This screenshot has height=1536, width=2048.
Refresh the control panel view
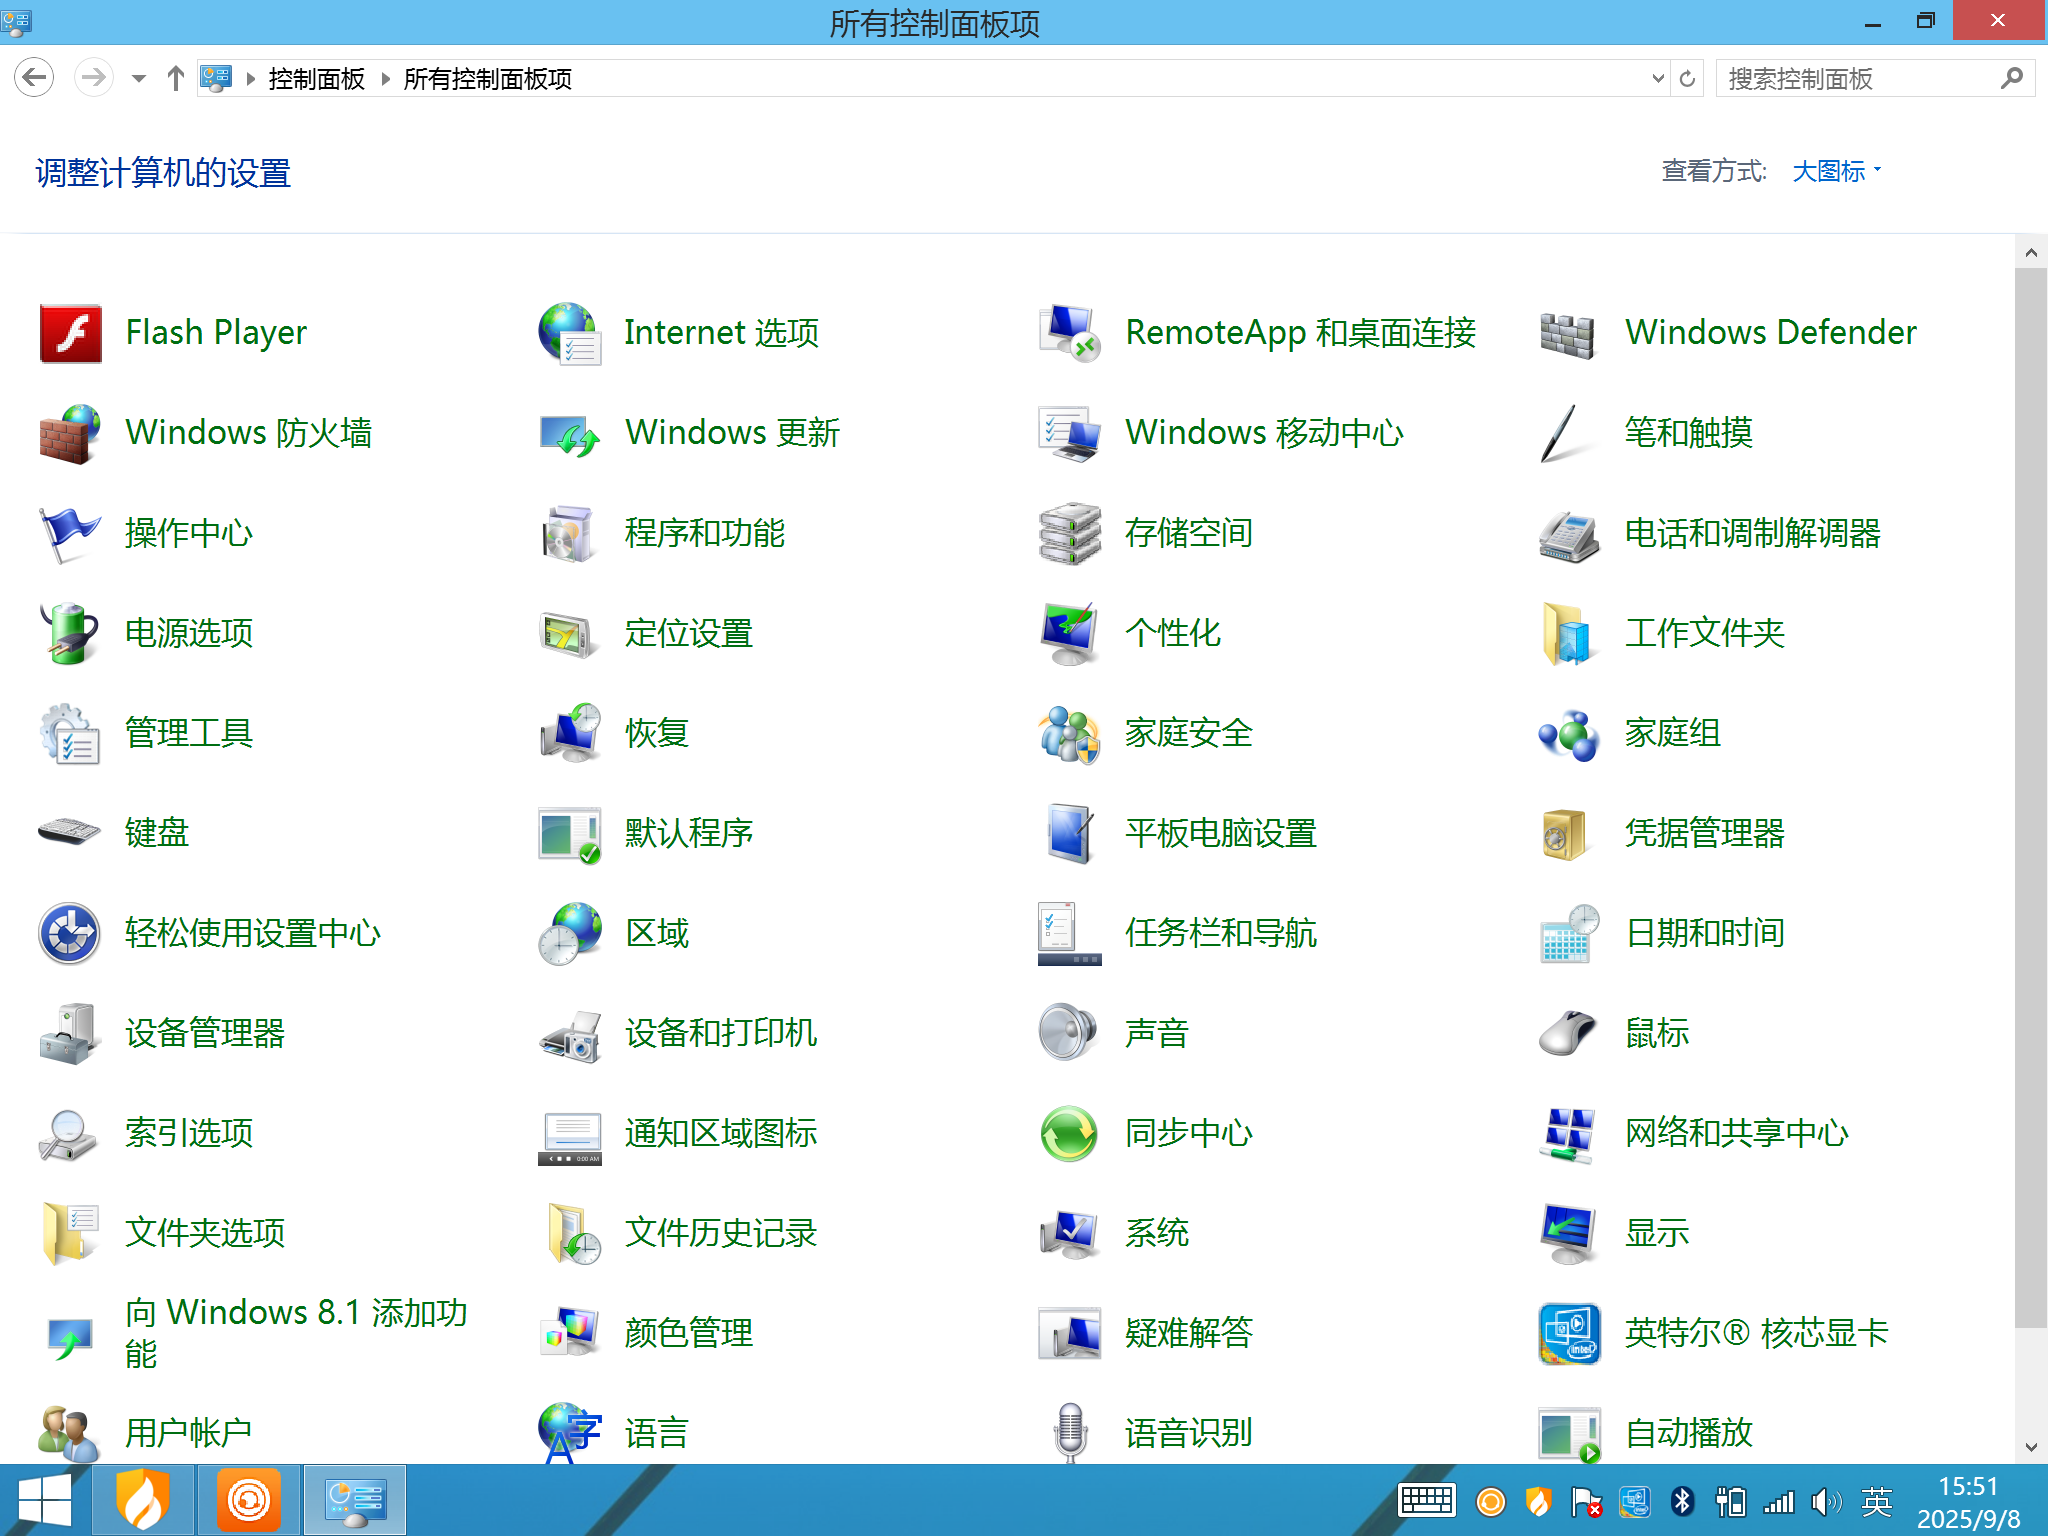pos(1688,78)
